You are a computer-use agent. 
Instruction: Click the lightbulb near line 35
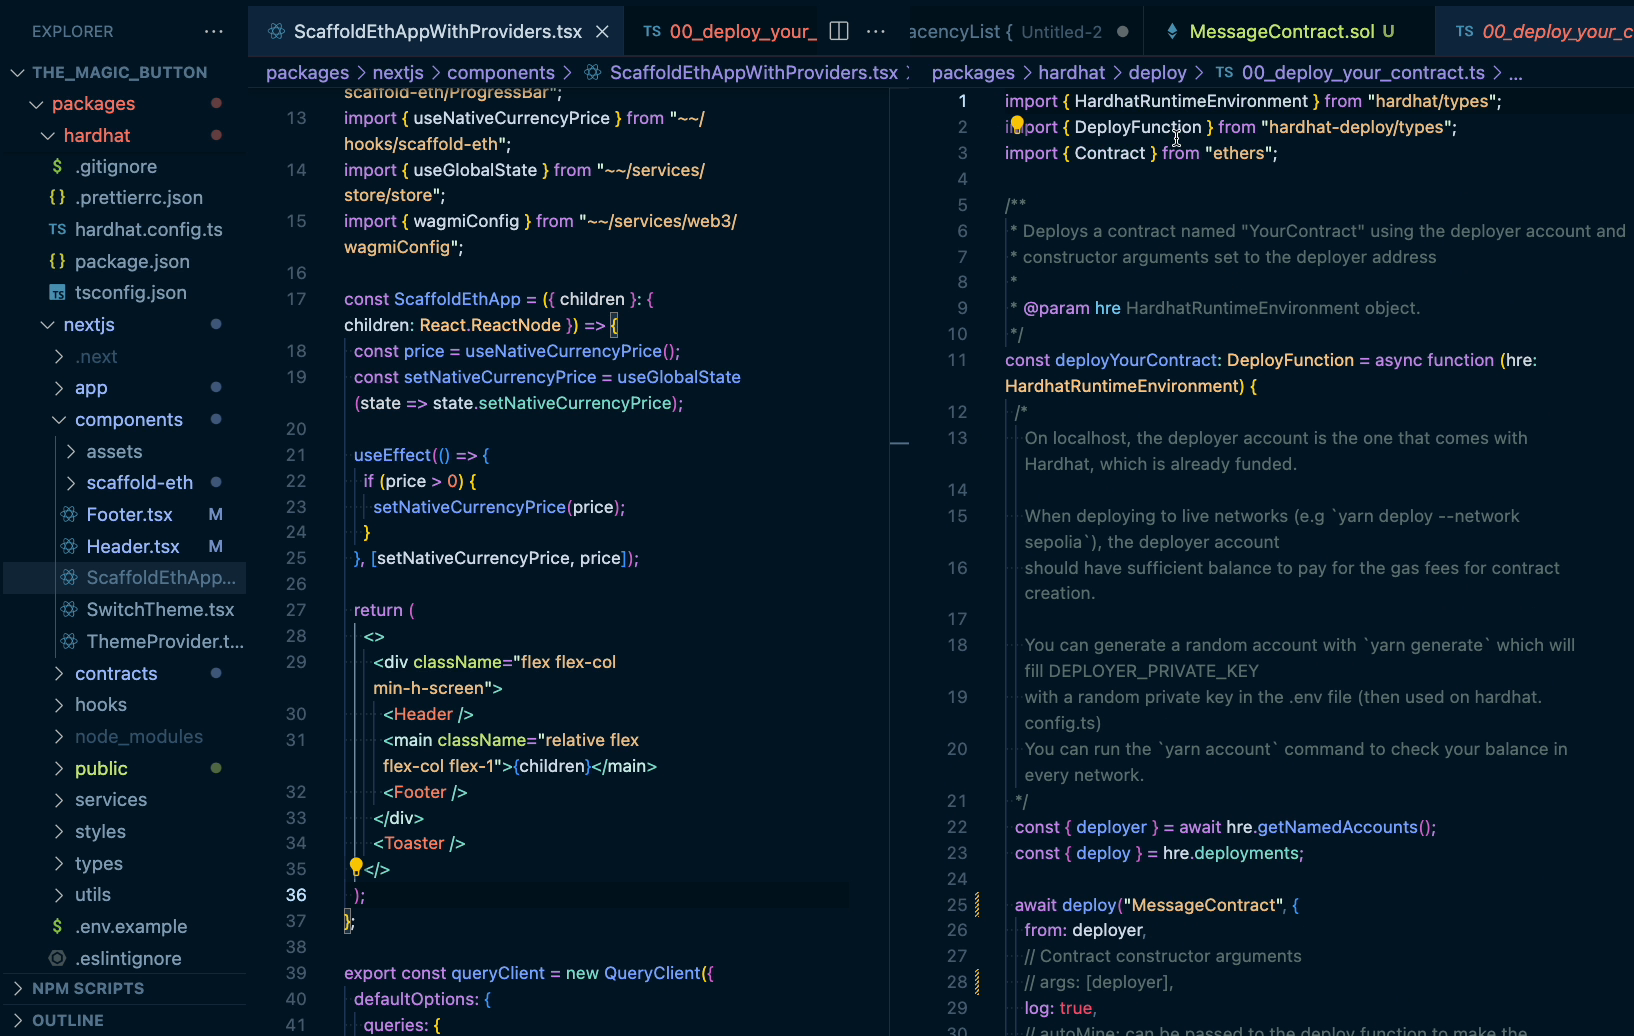[x=356, y=866]
